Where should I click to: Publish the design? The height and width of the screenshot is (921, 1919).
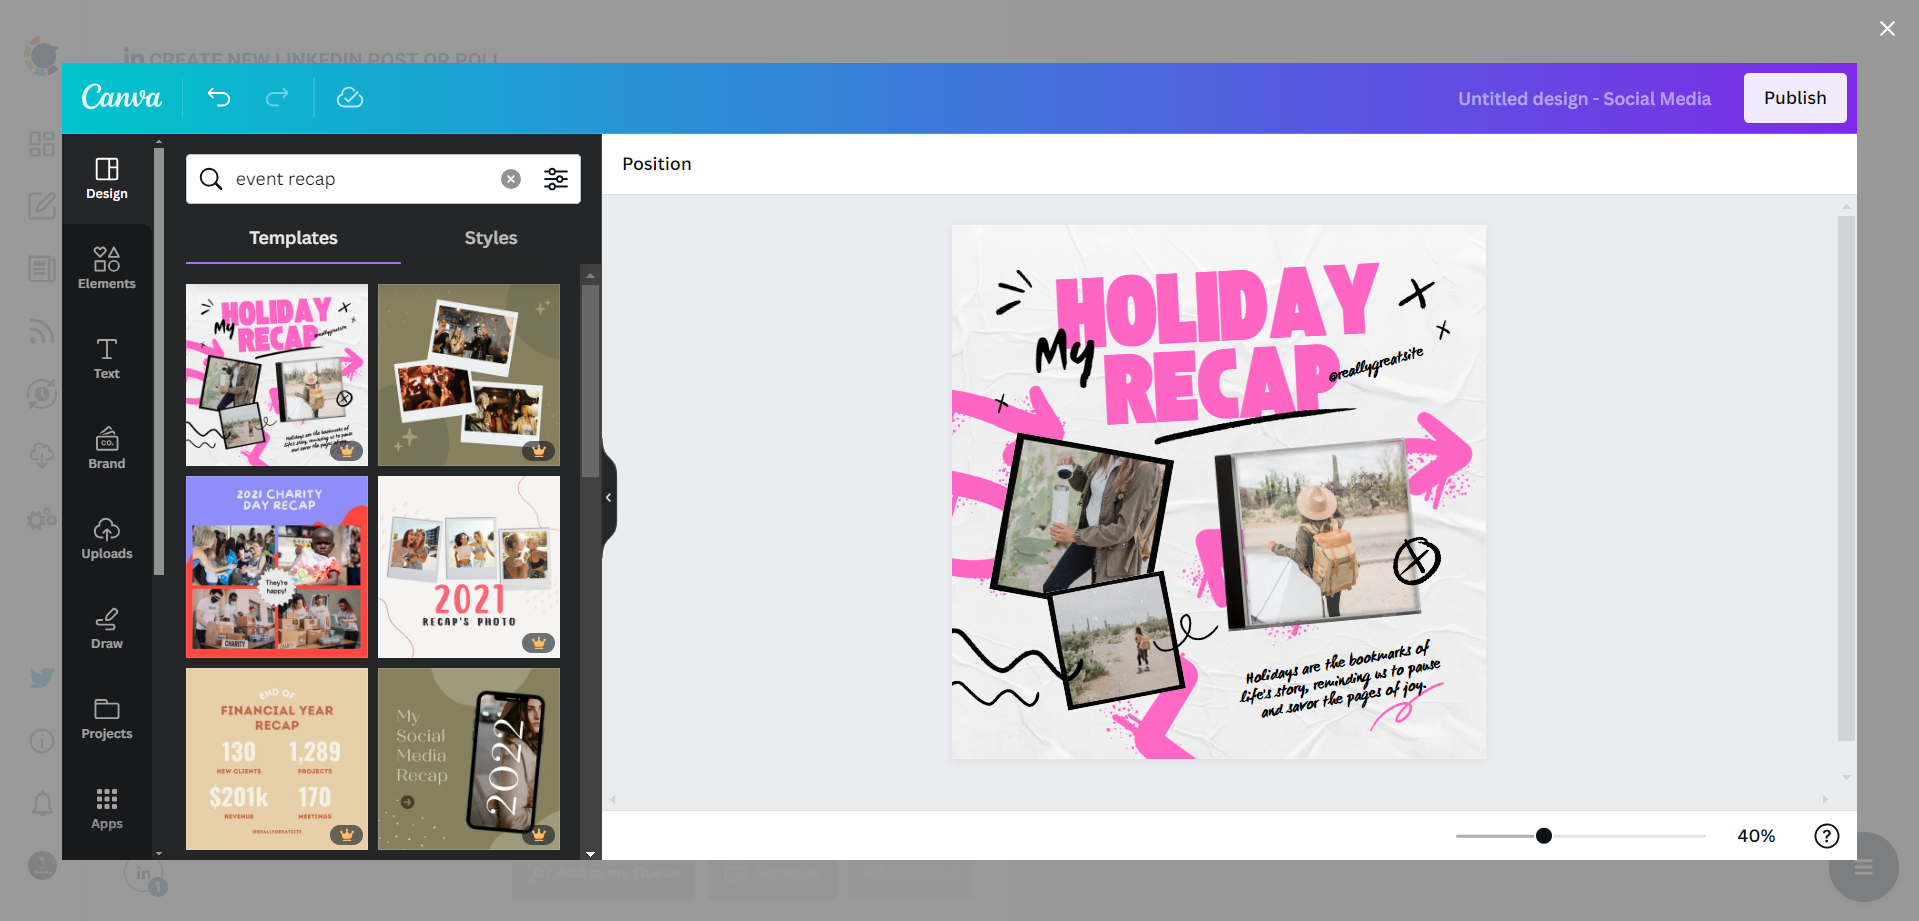coord(1794,97)
